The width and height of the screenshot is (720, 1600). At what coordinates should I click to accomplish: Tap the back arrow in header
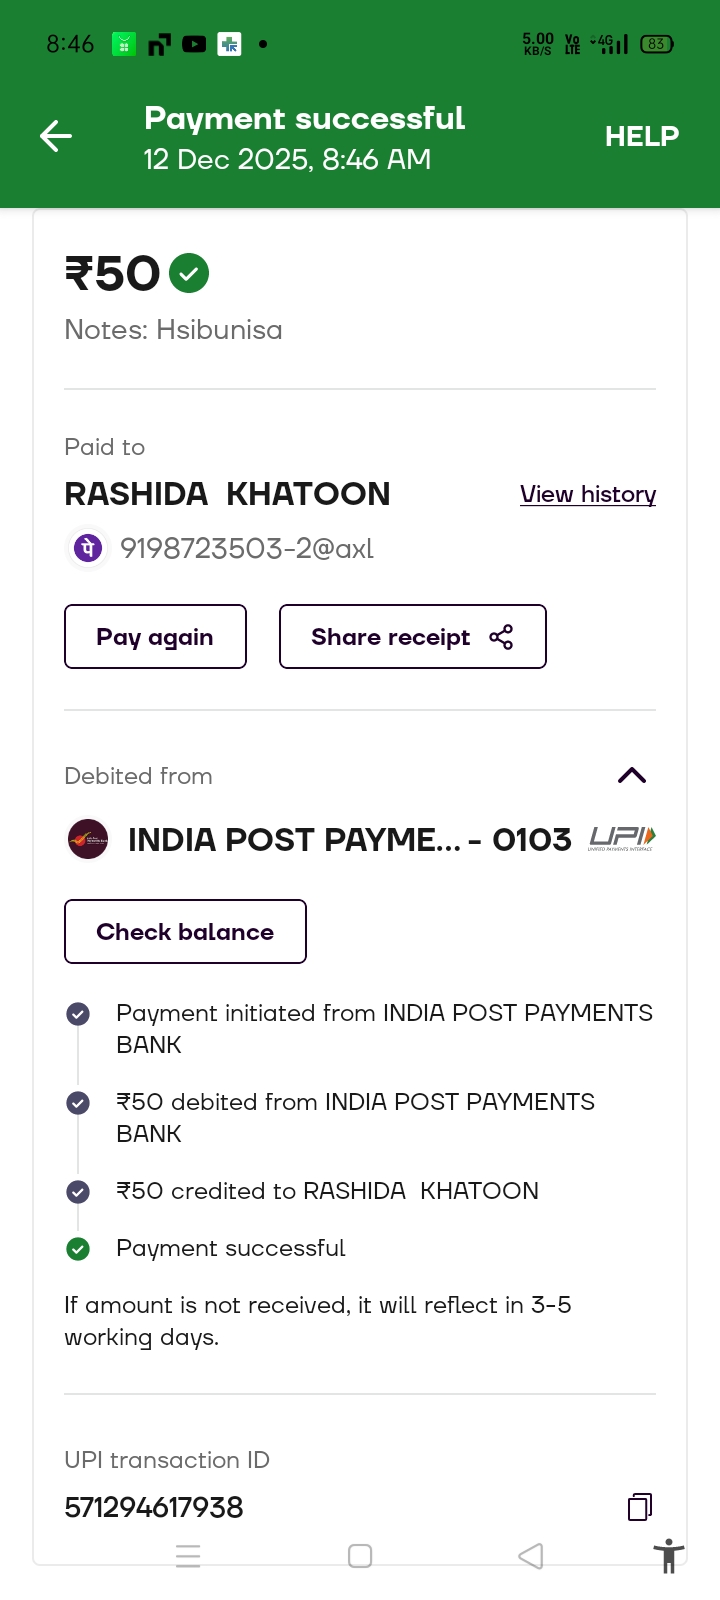point(56,136)
